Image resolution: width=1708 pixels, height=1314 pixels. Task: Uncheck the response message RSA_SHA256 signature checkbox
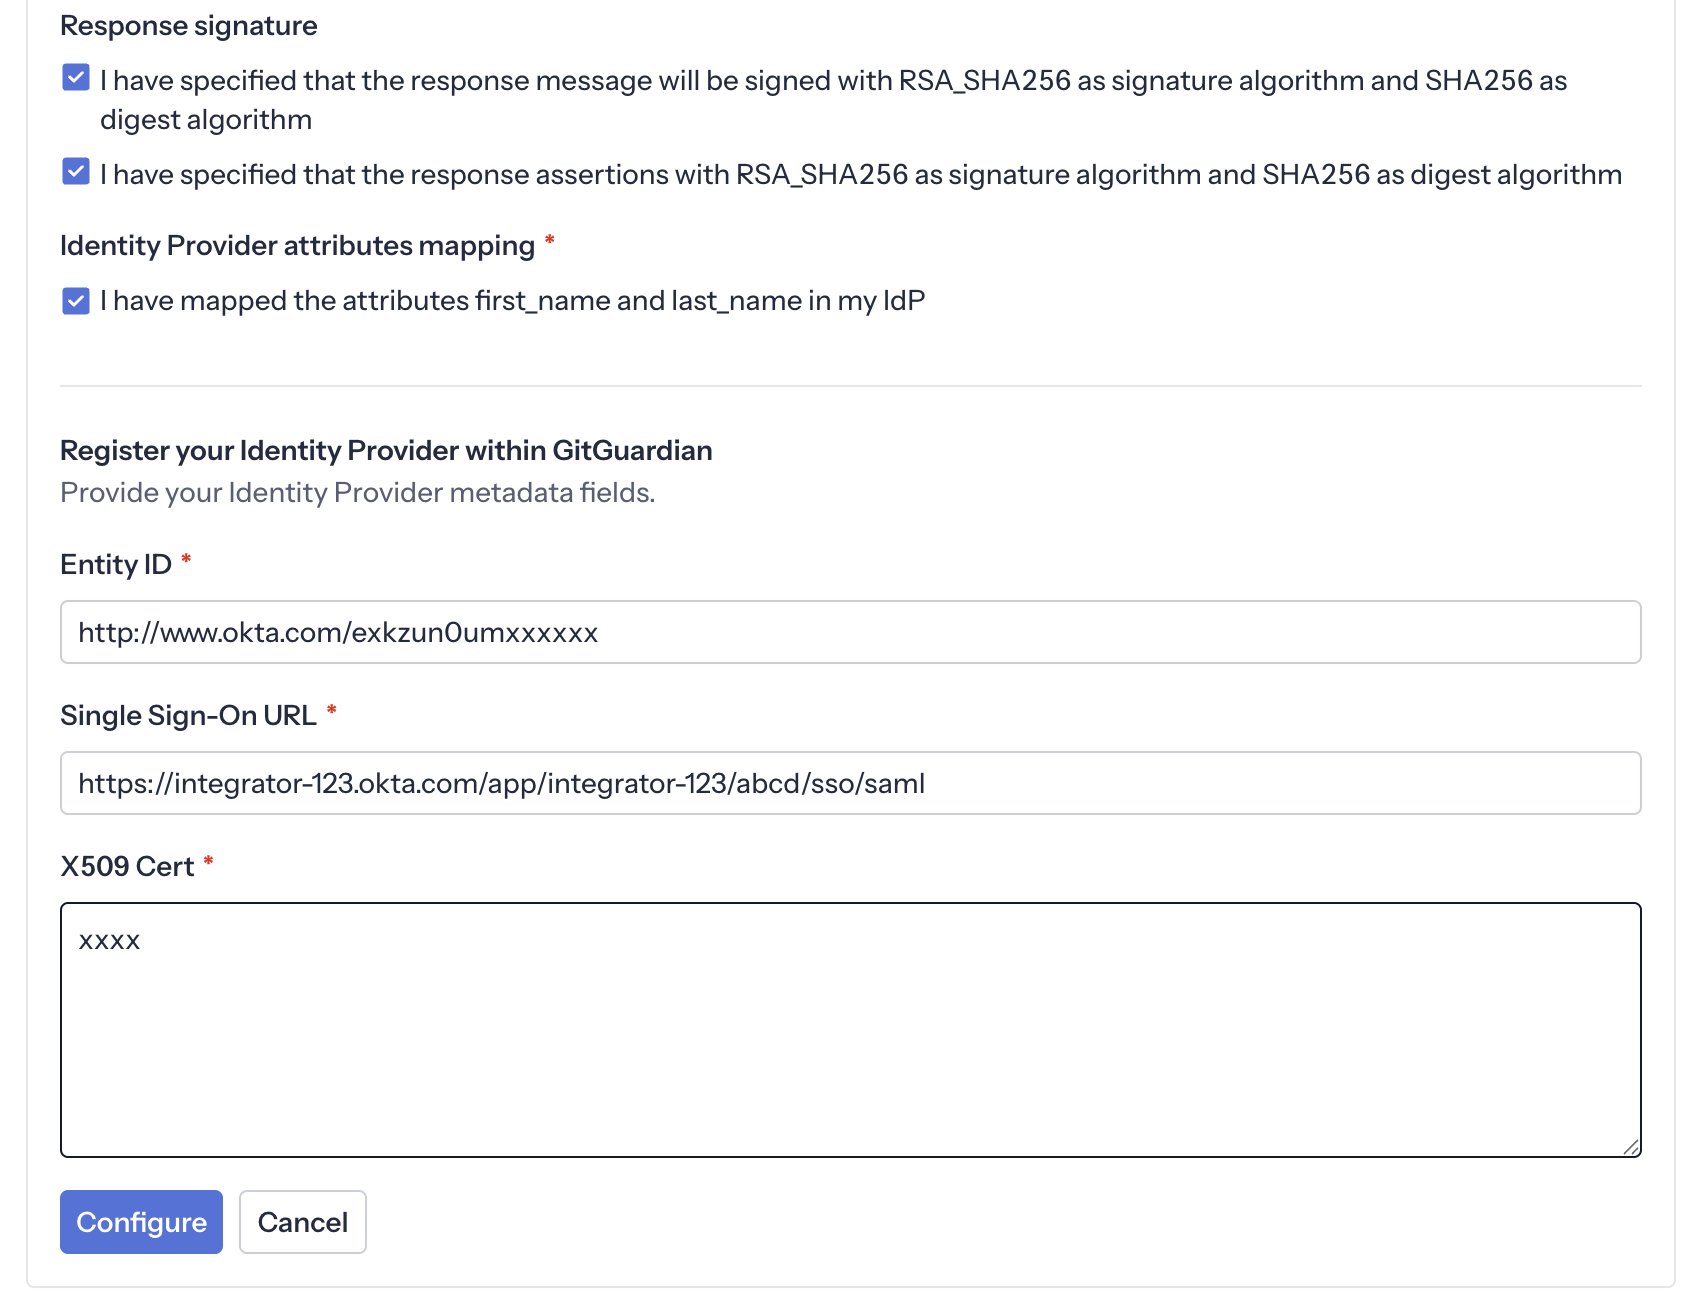(x=75, y=76)
